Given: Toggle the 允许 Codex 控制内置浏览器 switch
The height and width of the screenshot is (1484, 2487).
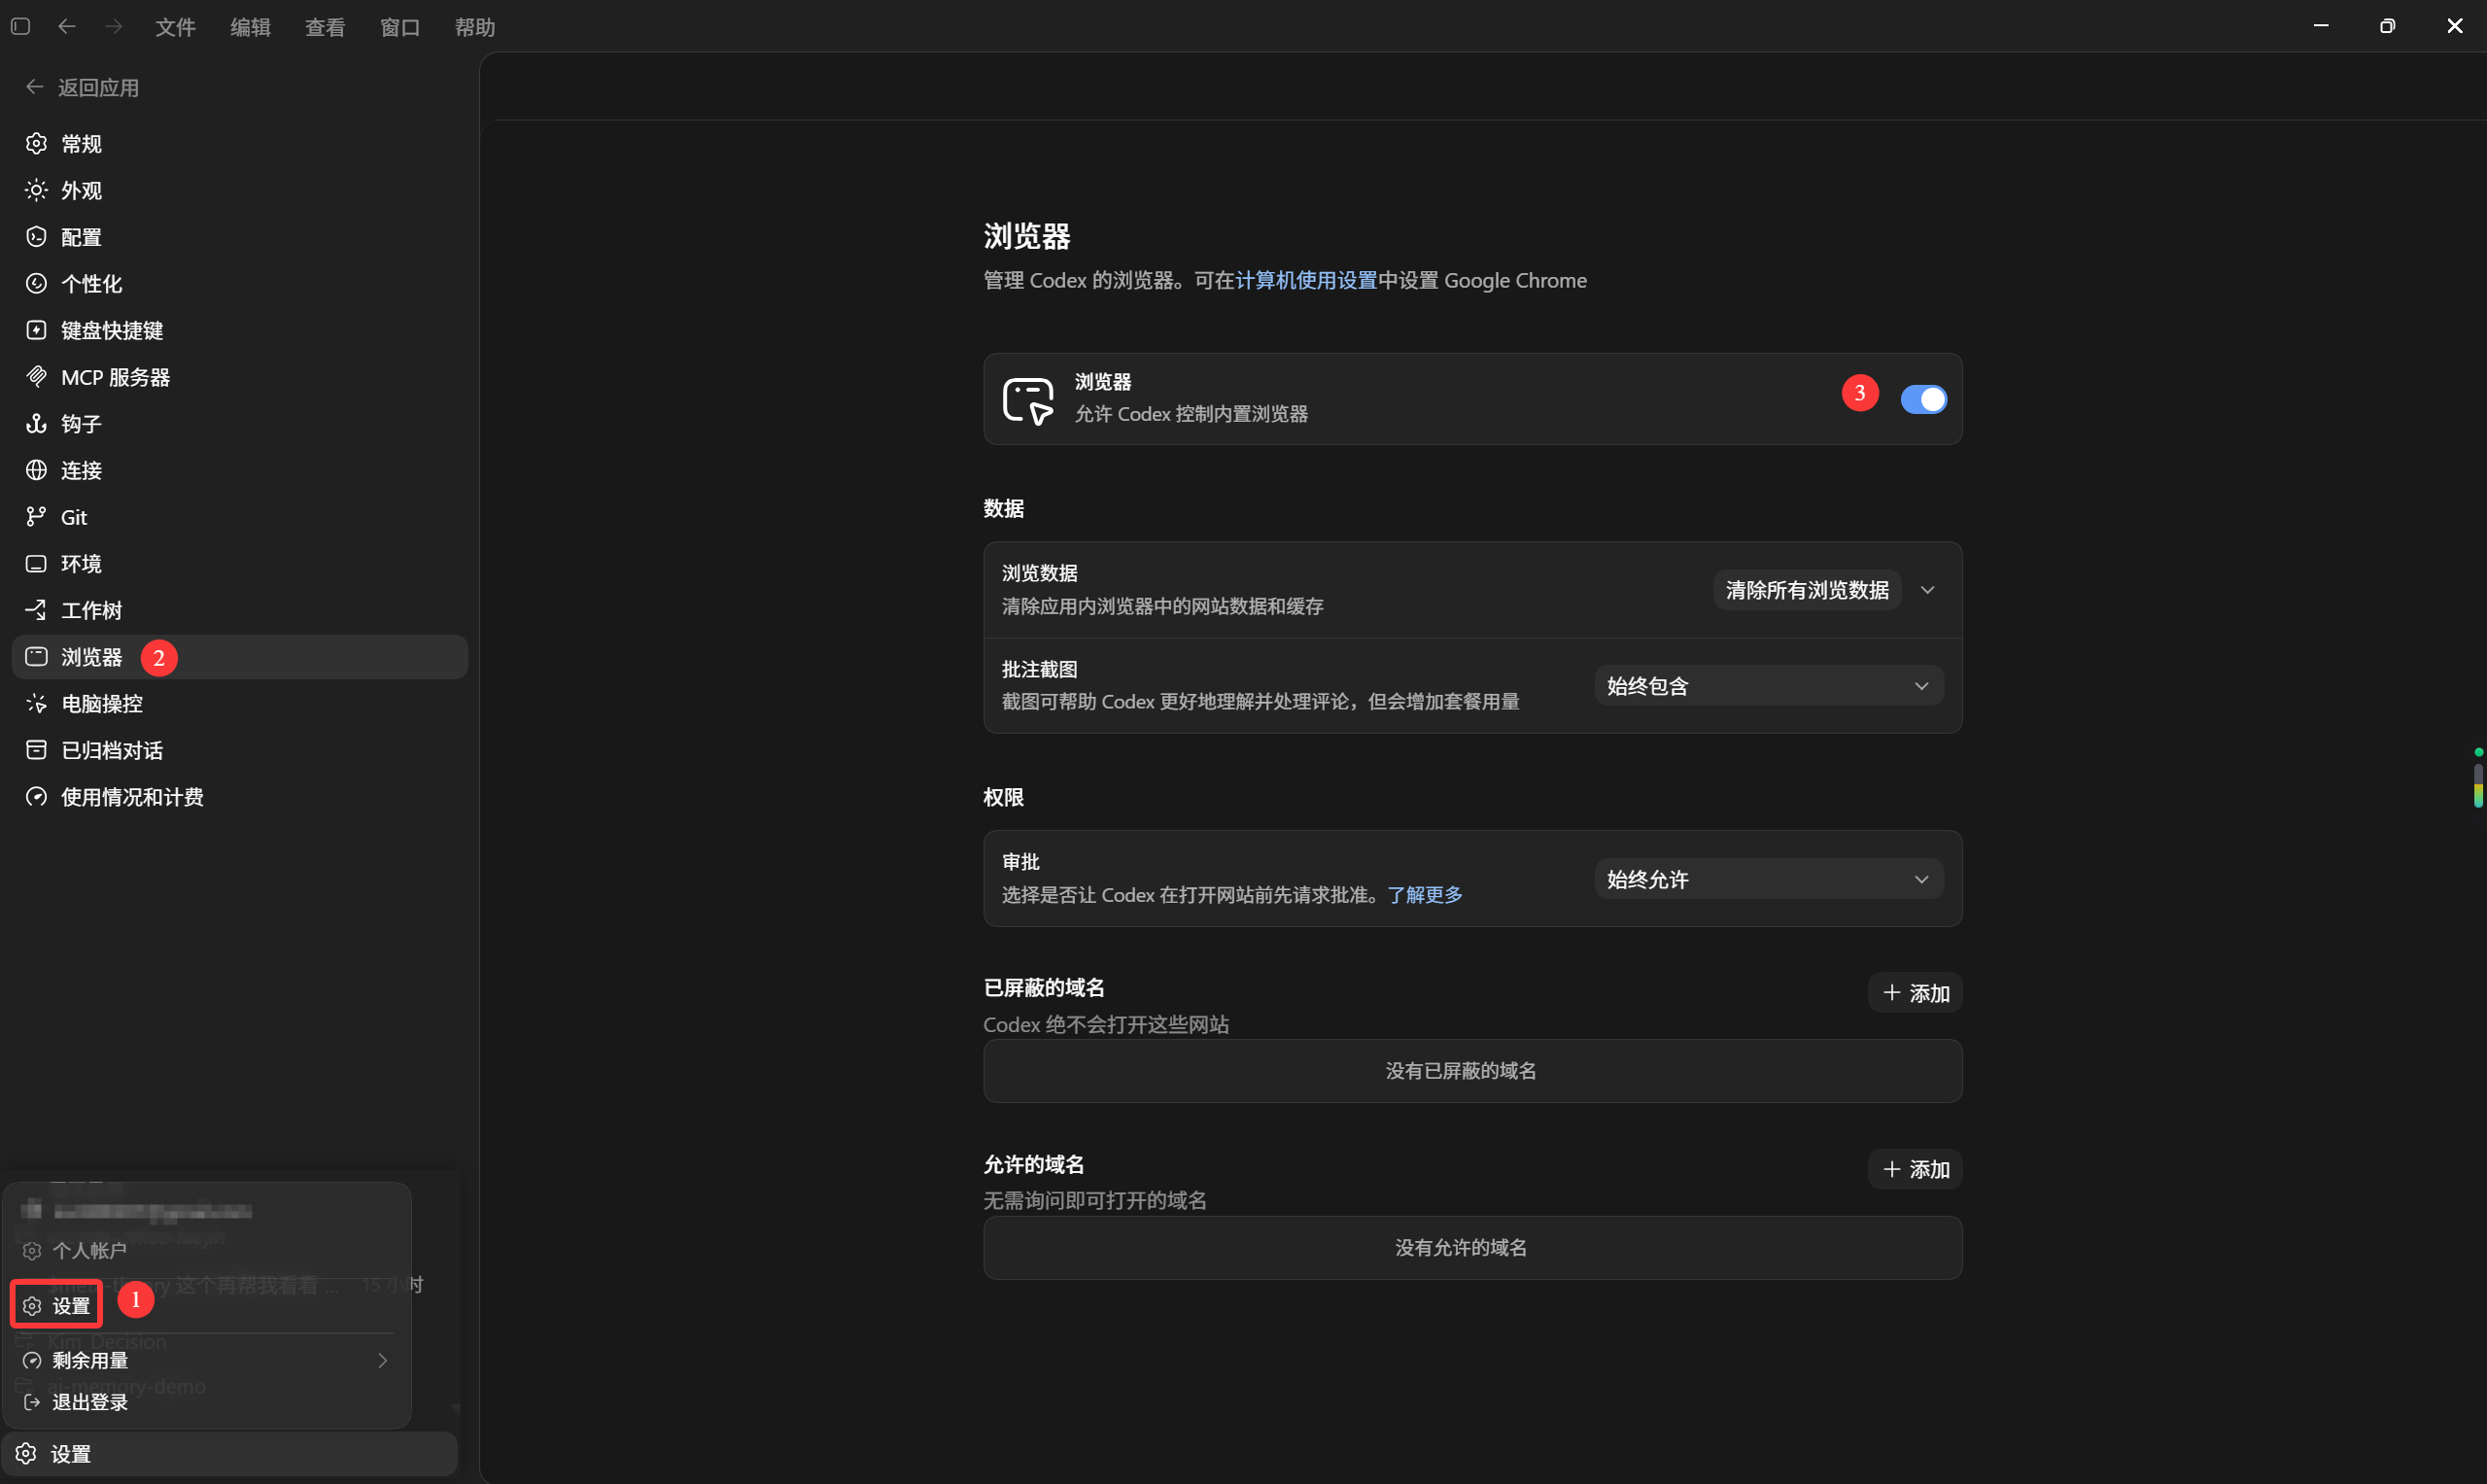Looking at the screenshot, I should (1923, 400).
